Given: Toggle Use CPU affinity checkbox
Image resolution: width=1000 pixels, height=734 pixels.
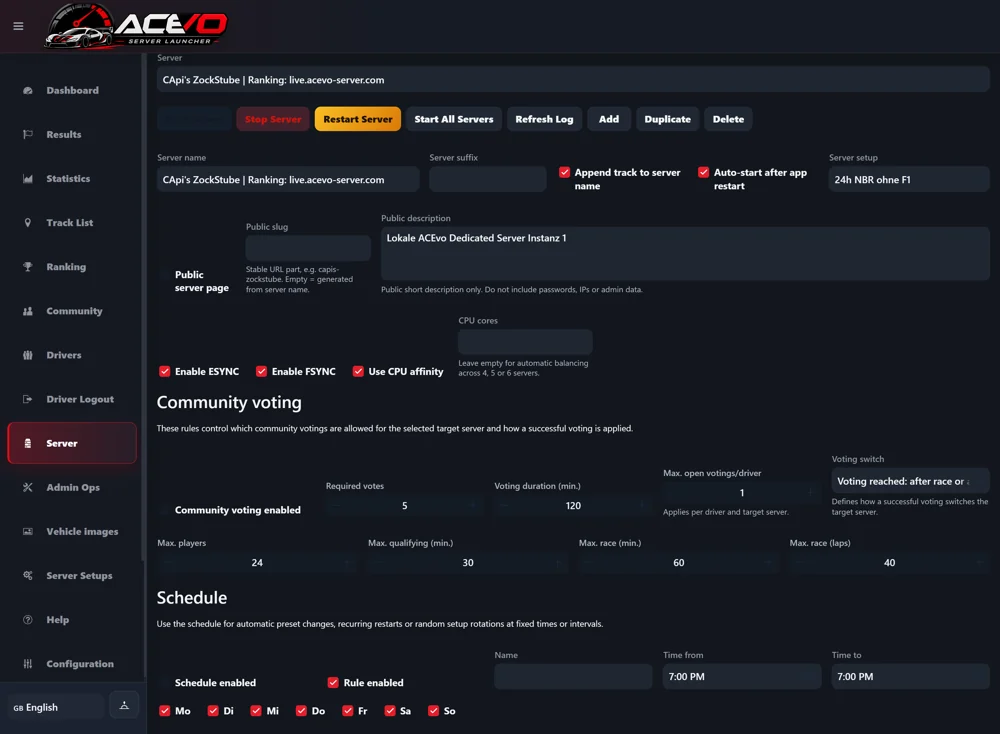Looking at the screenshot, I should [x=358, y=371].
